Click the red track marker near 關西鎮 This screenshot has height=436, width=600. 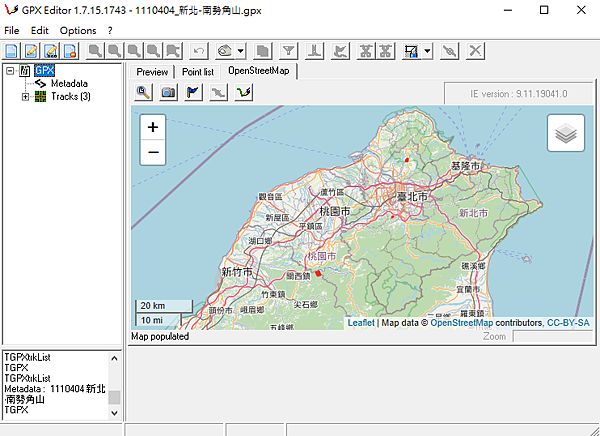pos(318,273)
